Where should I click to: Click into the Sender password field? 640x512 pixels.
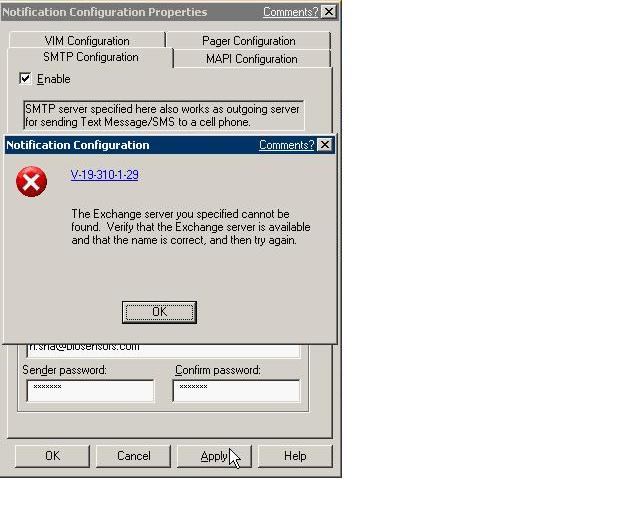pyautogui.click(x=90, y=389)
